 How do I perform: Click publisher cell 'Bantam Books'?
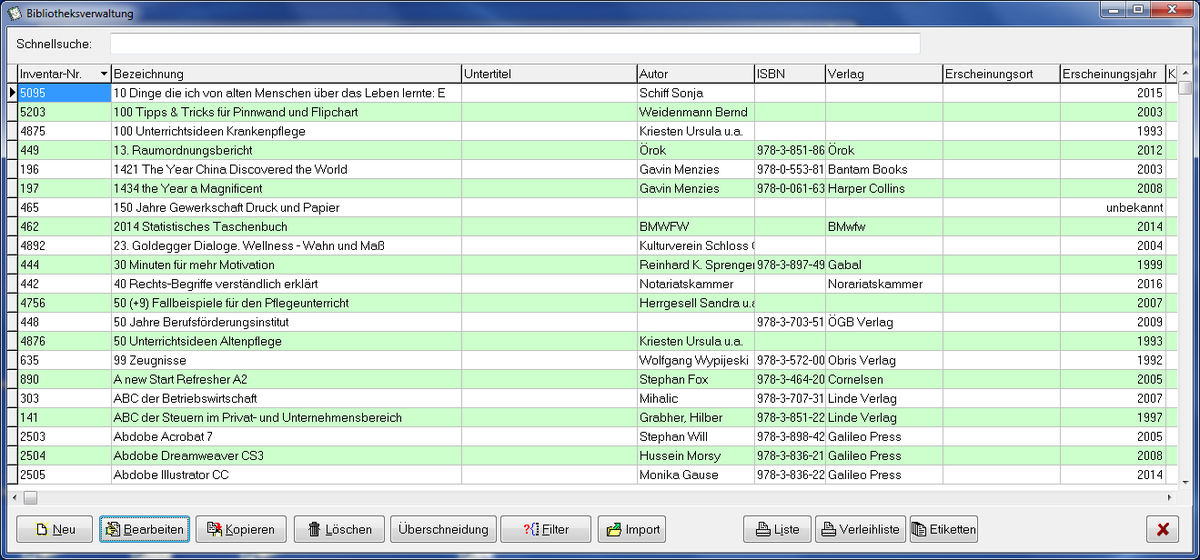[x=884, y=169]
